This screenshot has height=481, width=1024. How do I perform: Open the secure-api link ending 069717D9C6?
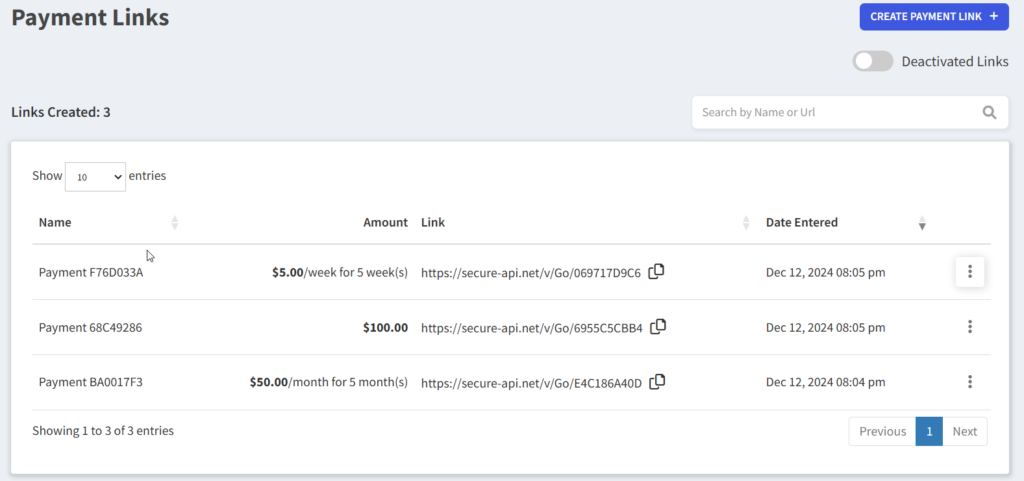coord(530,272)
